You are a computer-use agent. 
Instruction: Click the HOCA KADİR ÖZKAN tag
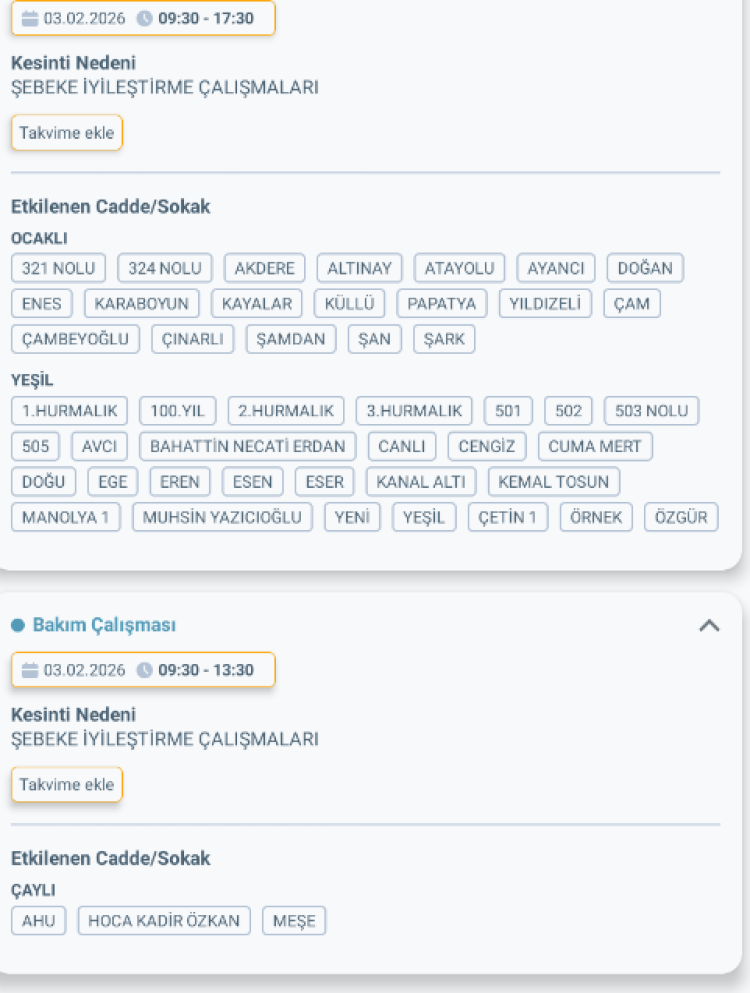165,921
